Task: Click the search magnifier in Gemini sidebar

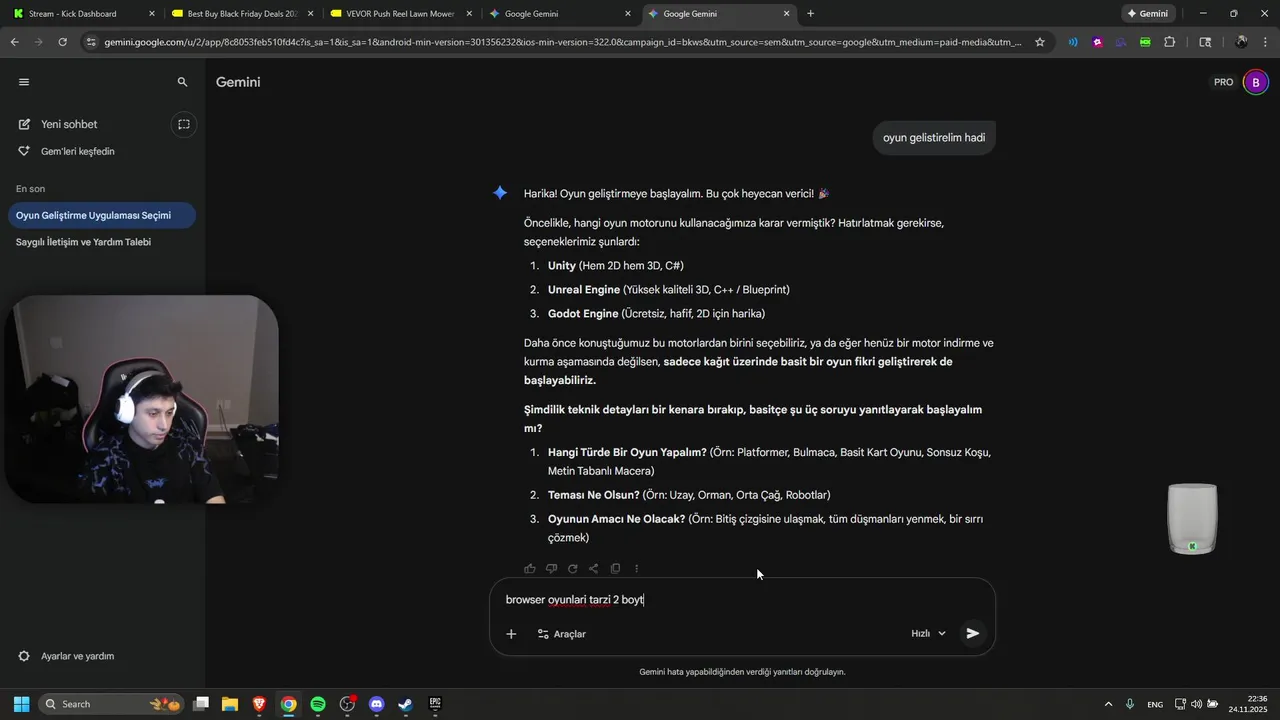Action: click(182, 82)
